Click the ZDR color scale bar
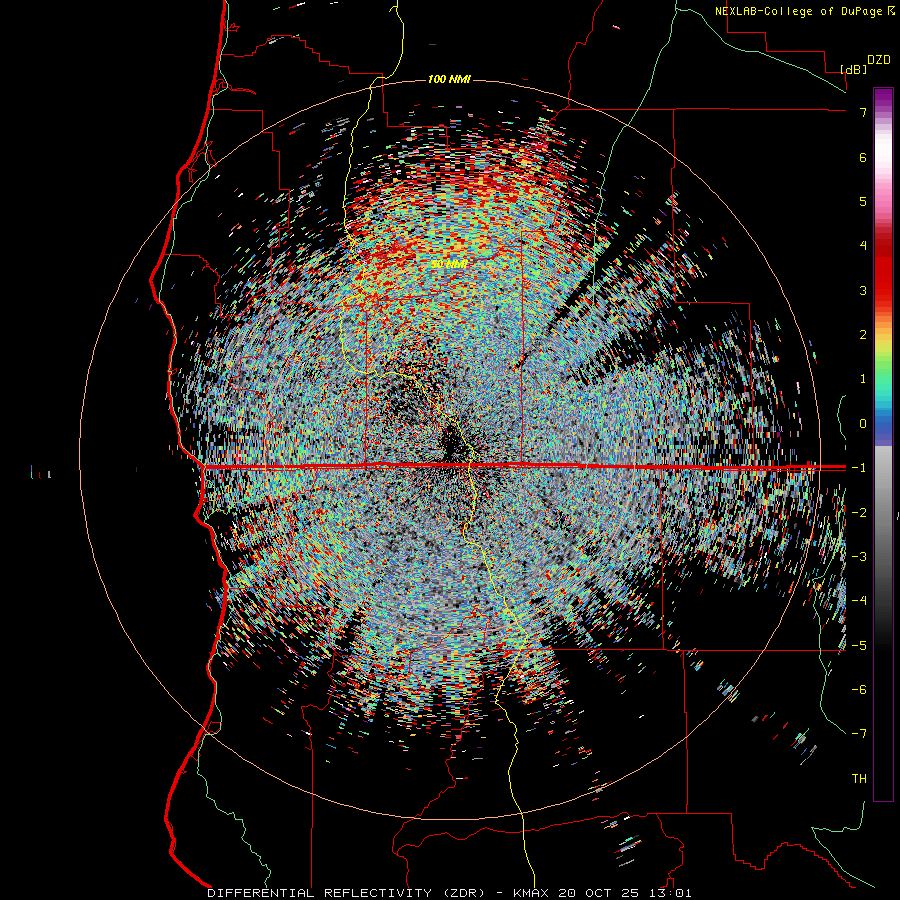Screen dimensions: 900x900 (x=883, y=444)
